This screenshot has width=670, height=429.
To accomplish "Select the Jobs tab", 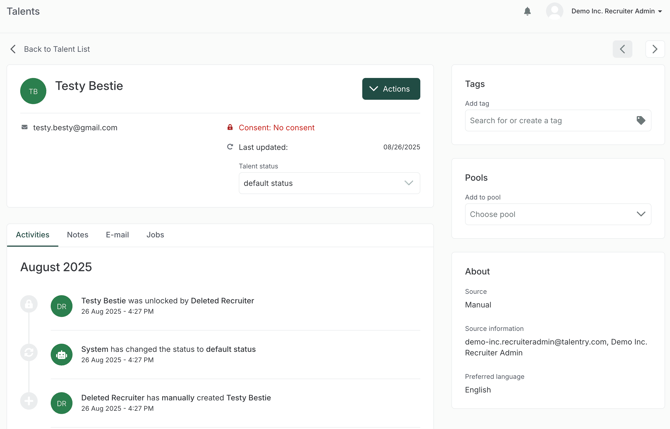I will pyautogui.click(x=155, y=235).
